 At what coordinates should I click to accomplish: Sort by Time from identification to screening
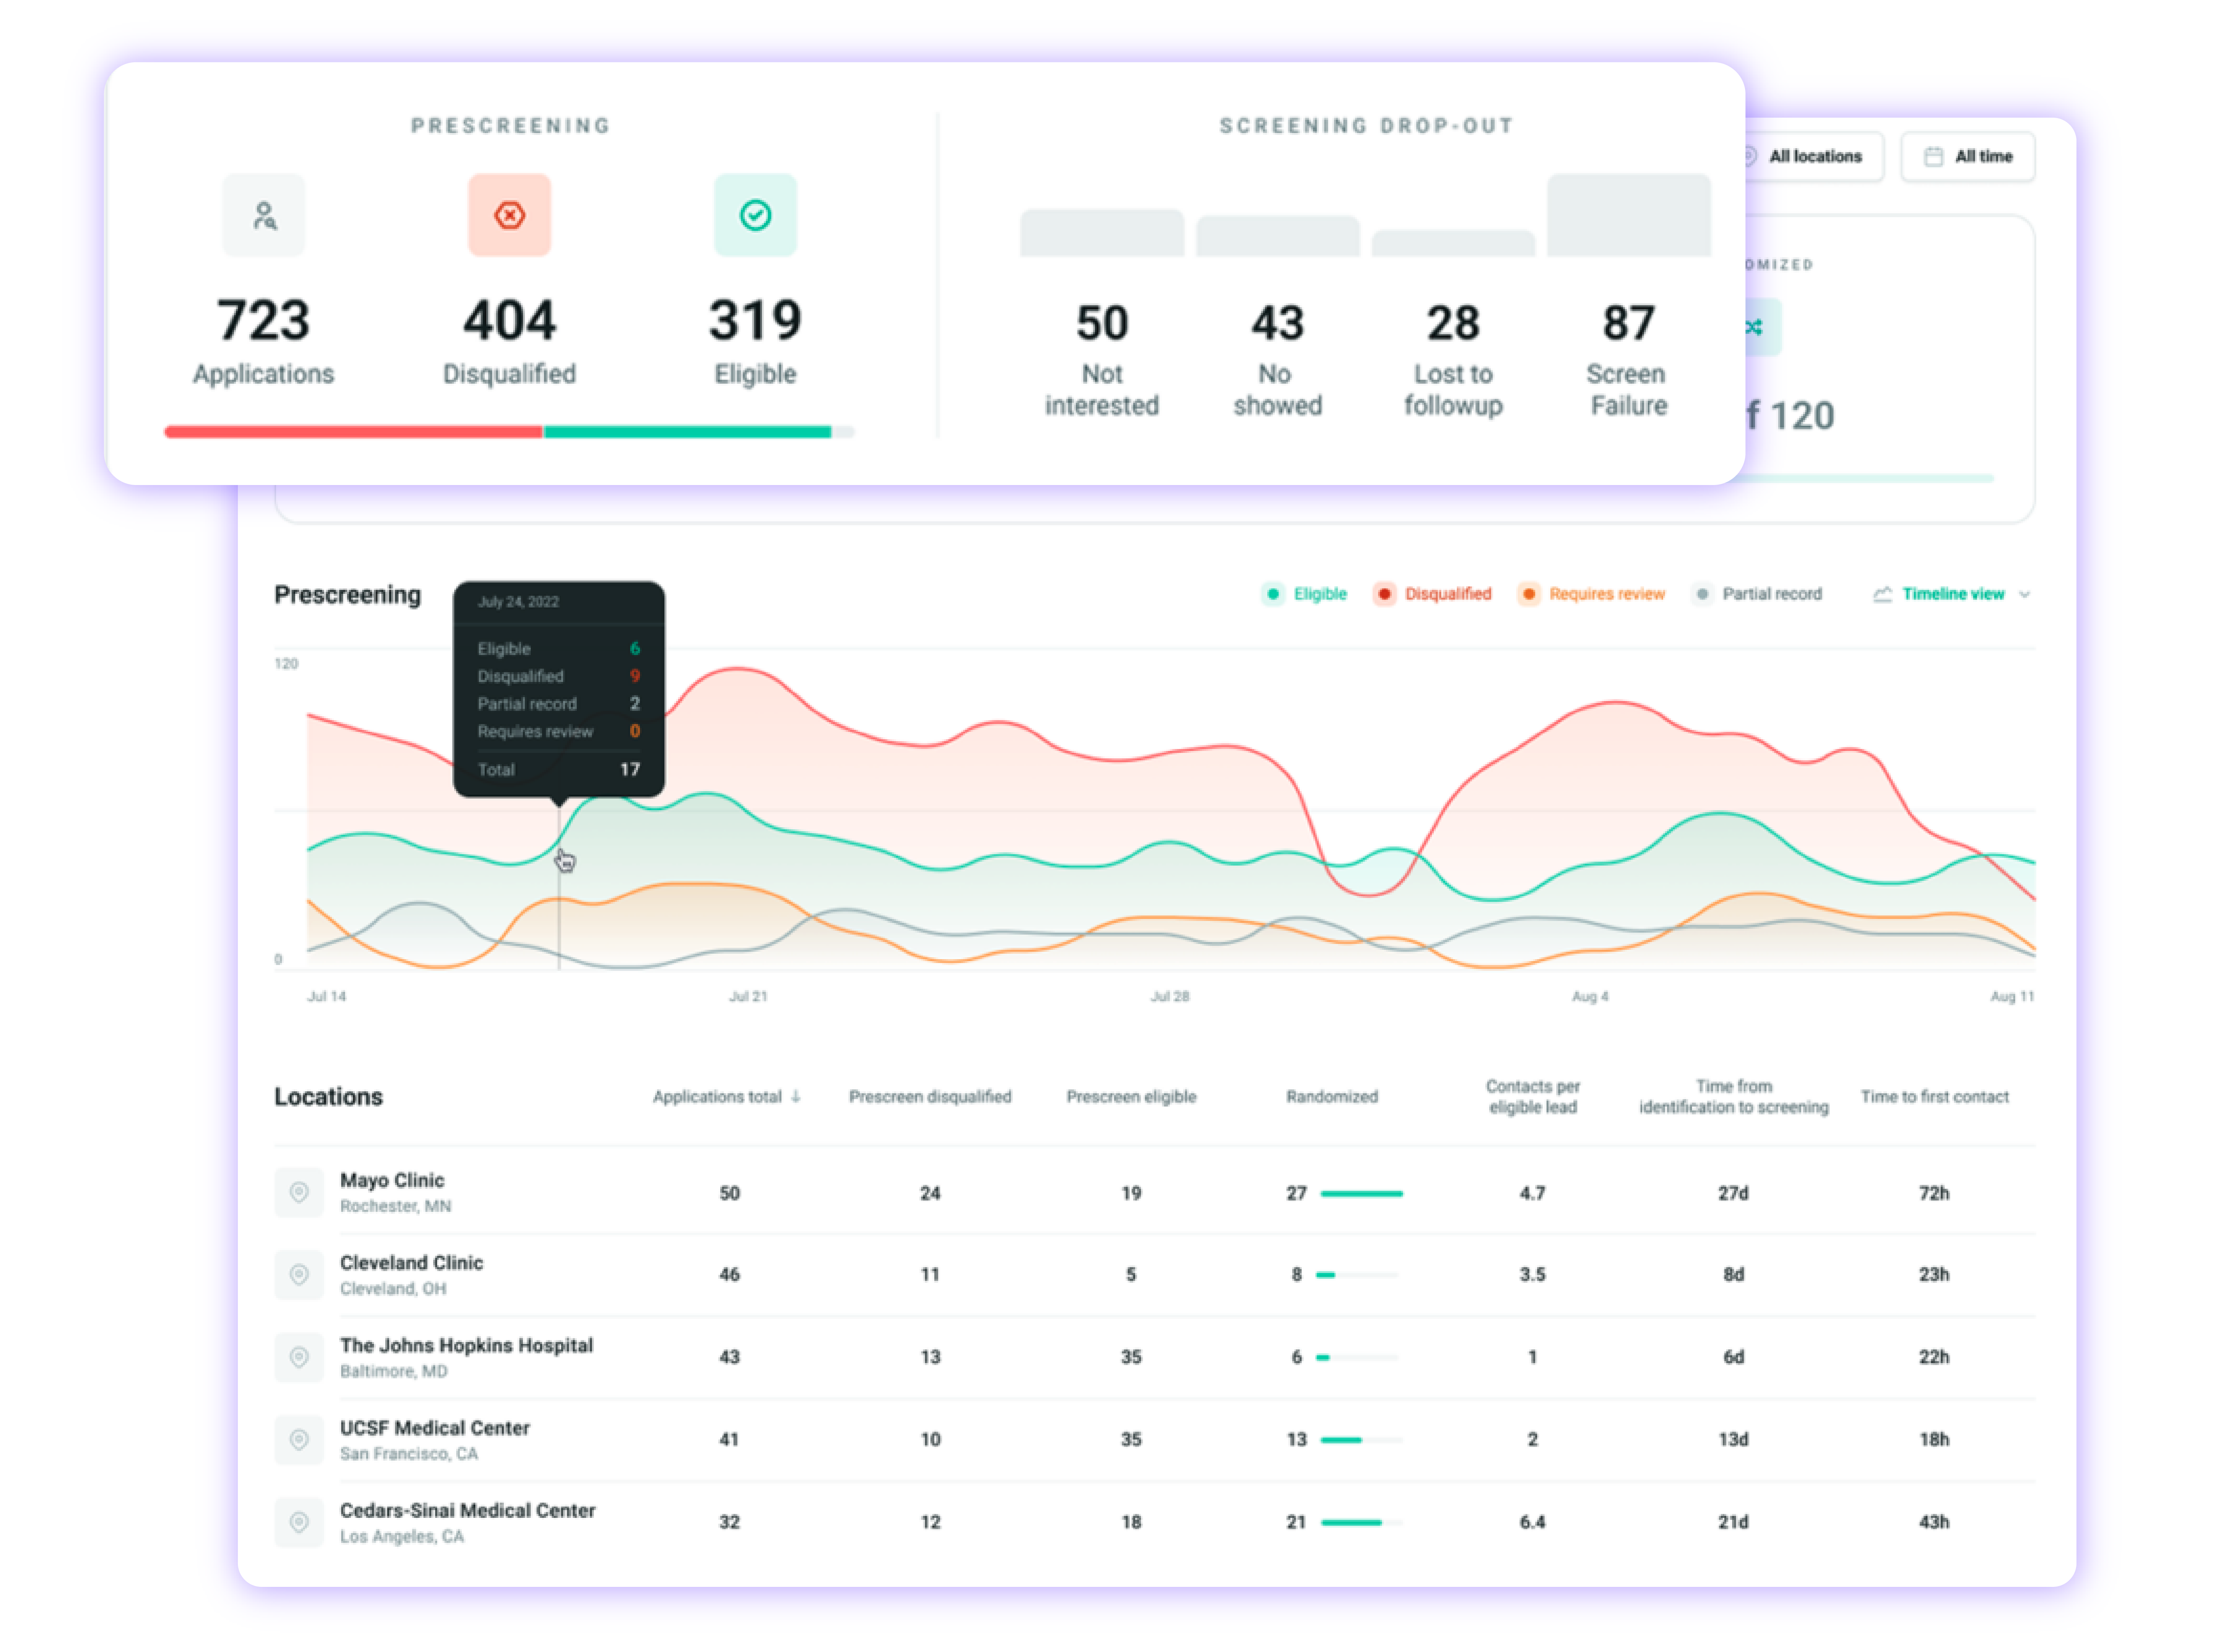coord(1734,1097)
